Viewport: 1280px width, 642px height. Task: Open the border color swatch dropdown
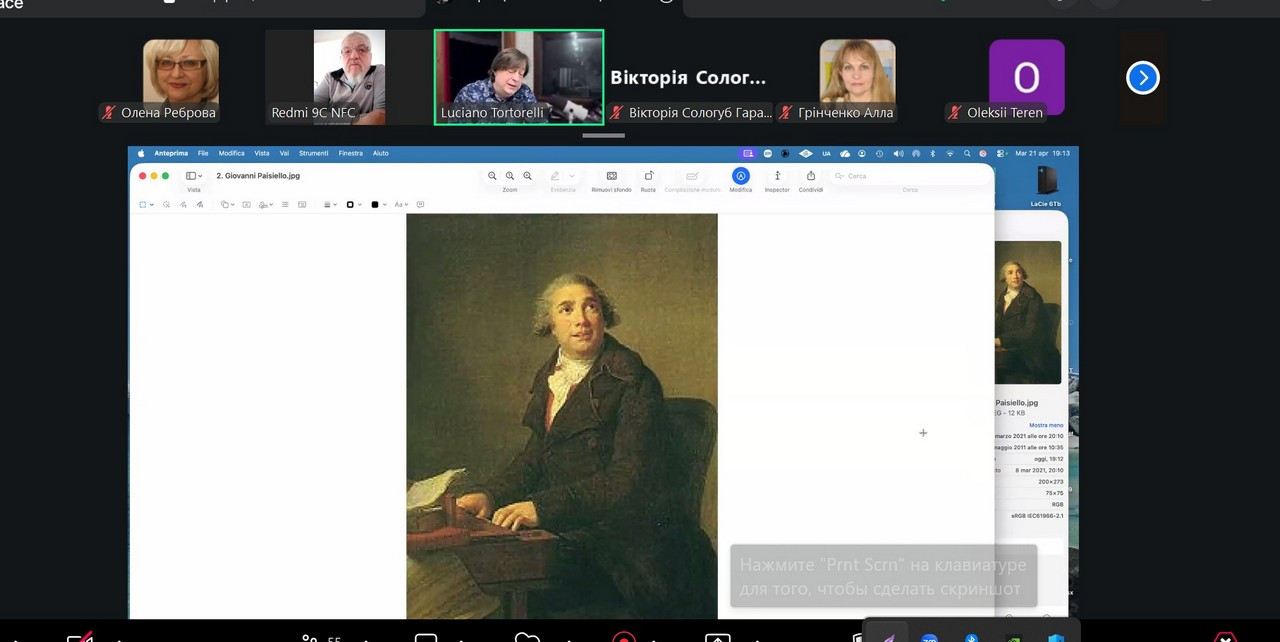(x=354, y=204)
